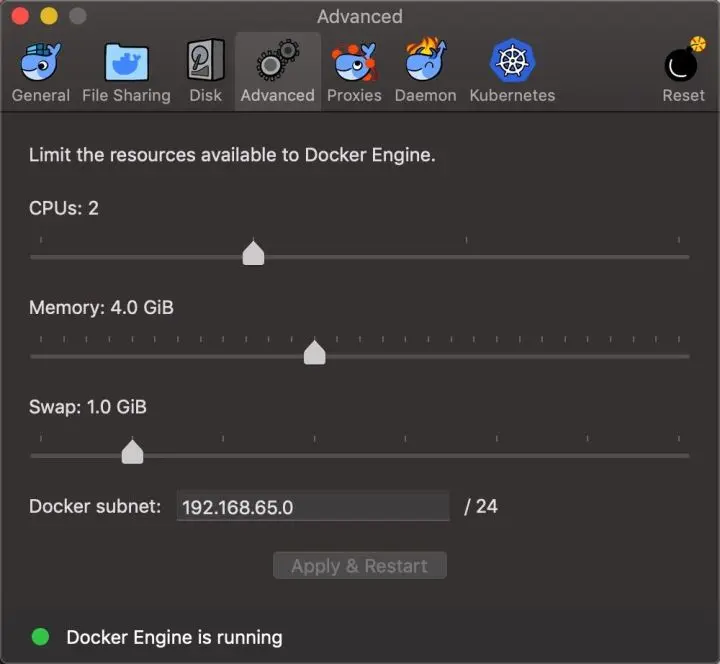This screenshot has width=720, height=664.
Task: Click the Memory slider handle
Action: tap(314, 352)
